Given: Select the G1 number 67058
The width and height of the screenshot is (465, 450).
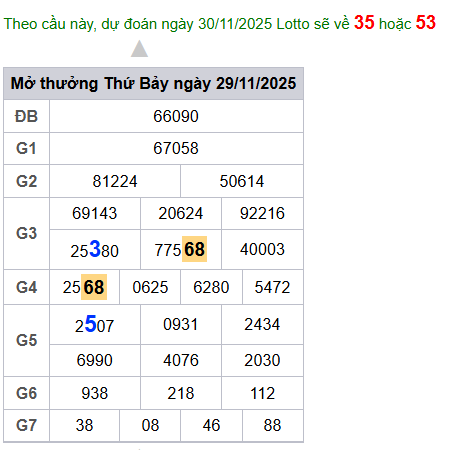Looking at the screenshot, I should [176, 148].
